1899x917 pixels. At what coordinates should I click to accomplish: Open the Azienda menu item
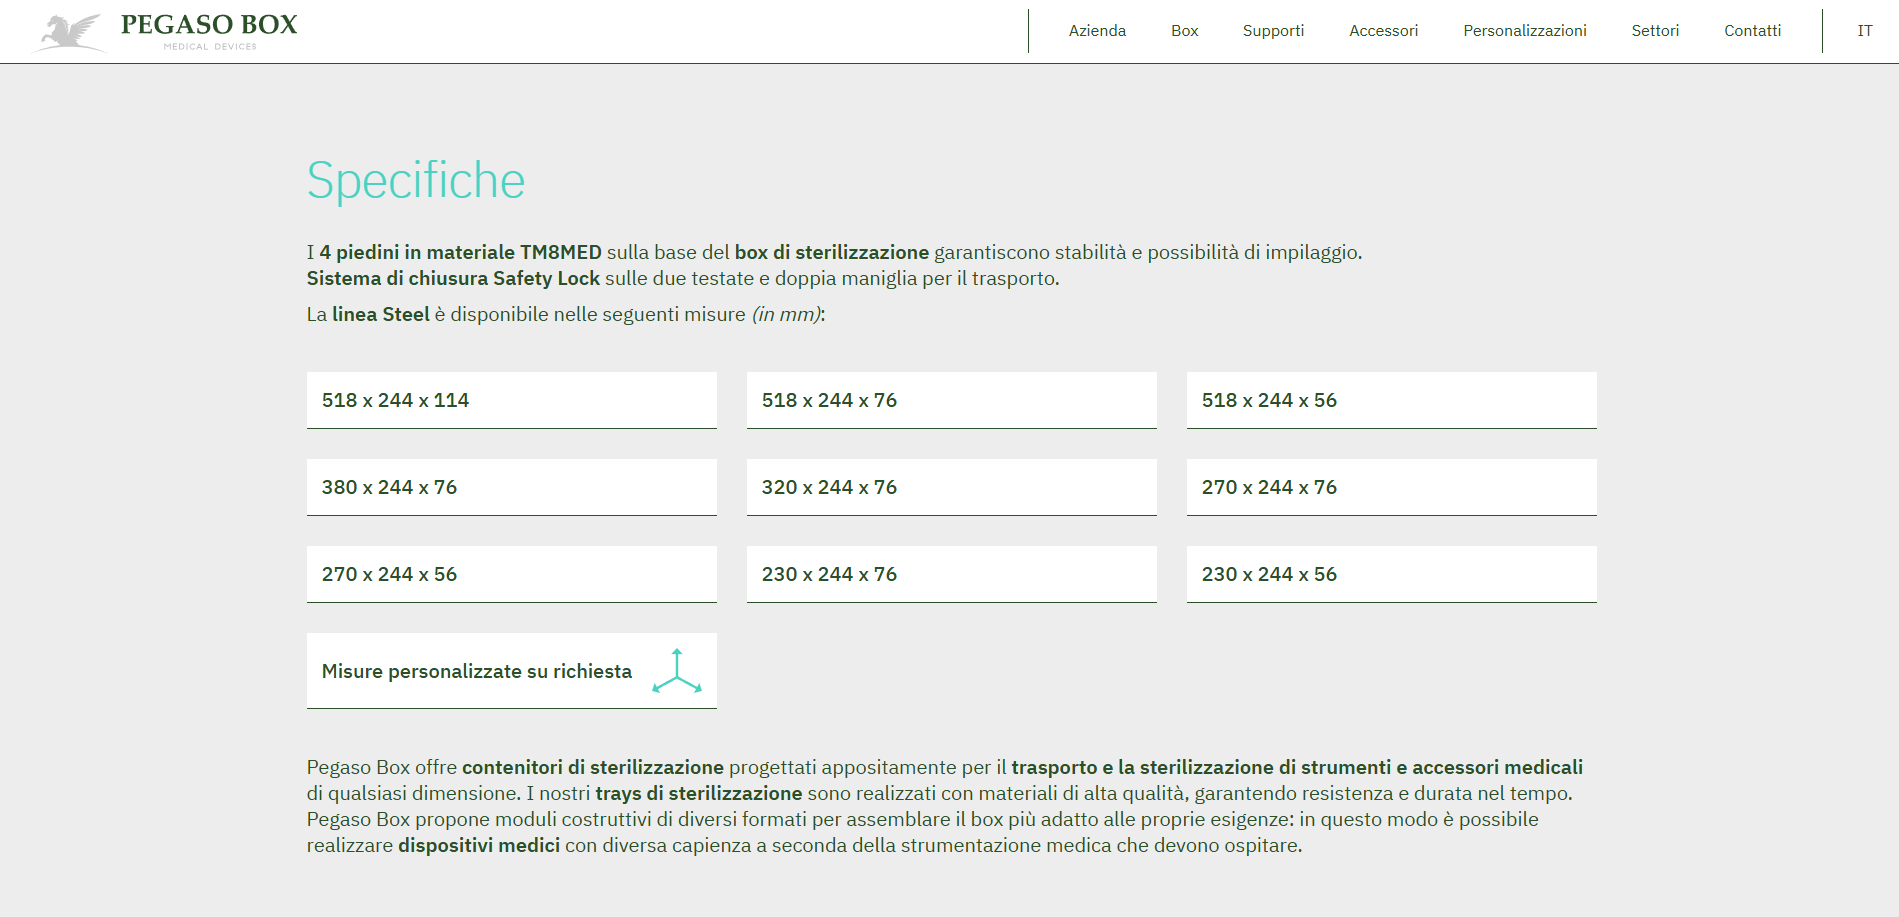point(1097,31)
